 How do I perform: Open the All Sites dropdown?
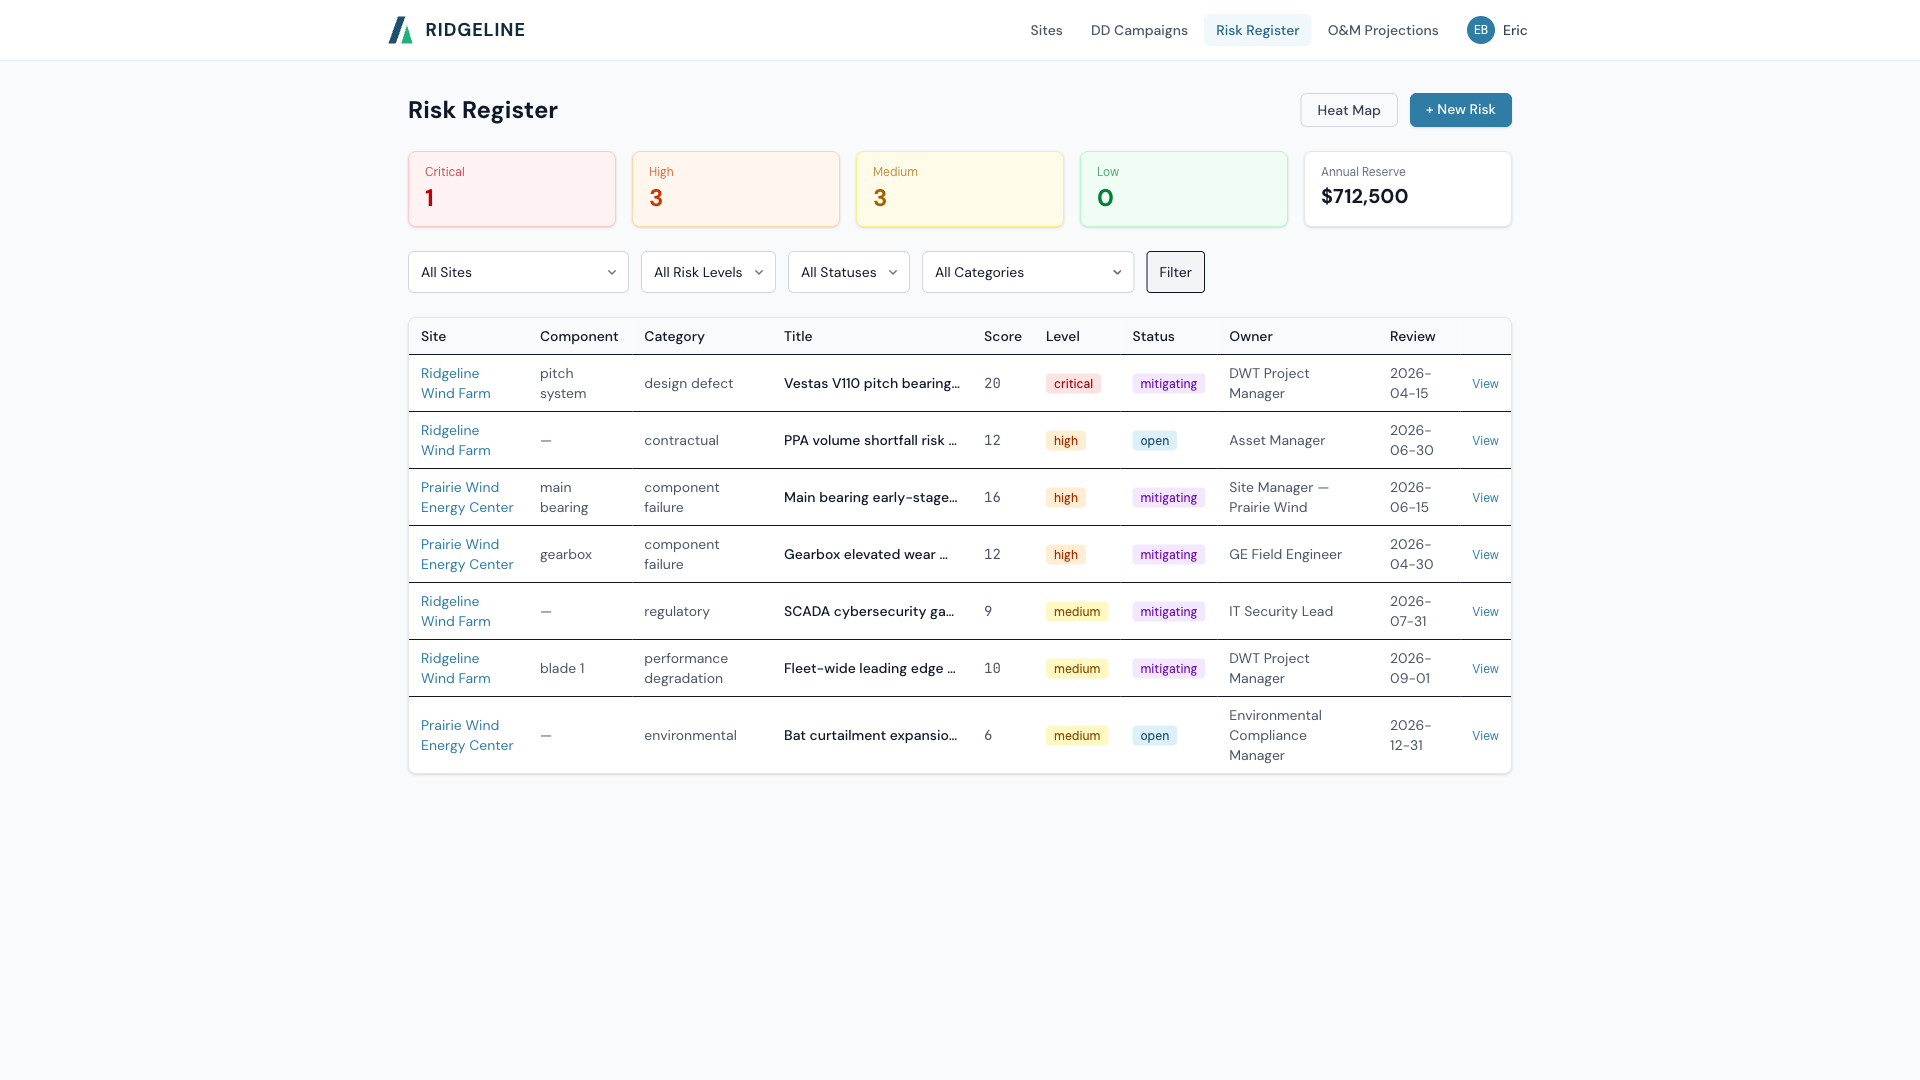518,272
